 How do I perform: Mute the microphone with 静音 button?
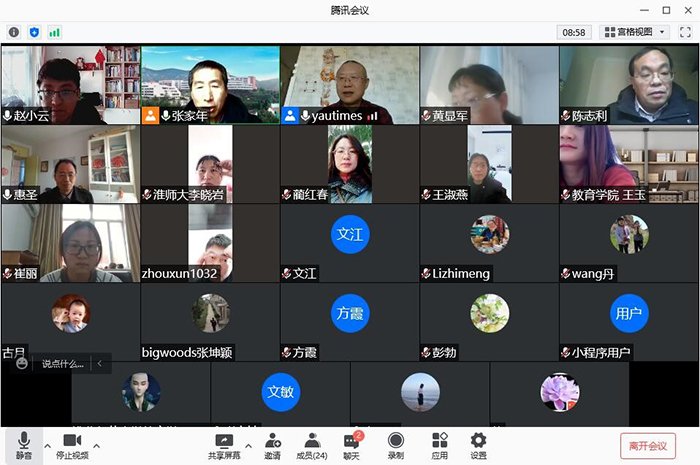coord(23,445)
